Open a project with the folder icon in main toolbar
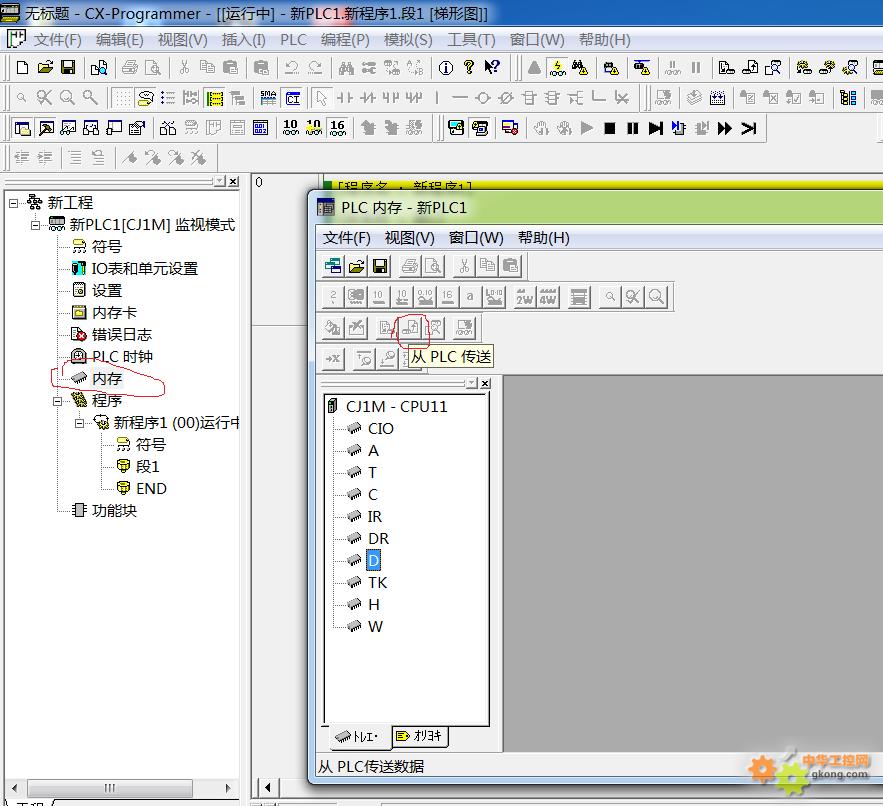The width and height of the screenshot is (883, 806). [45, 68]
